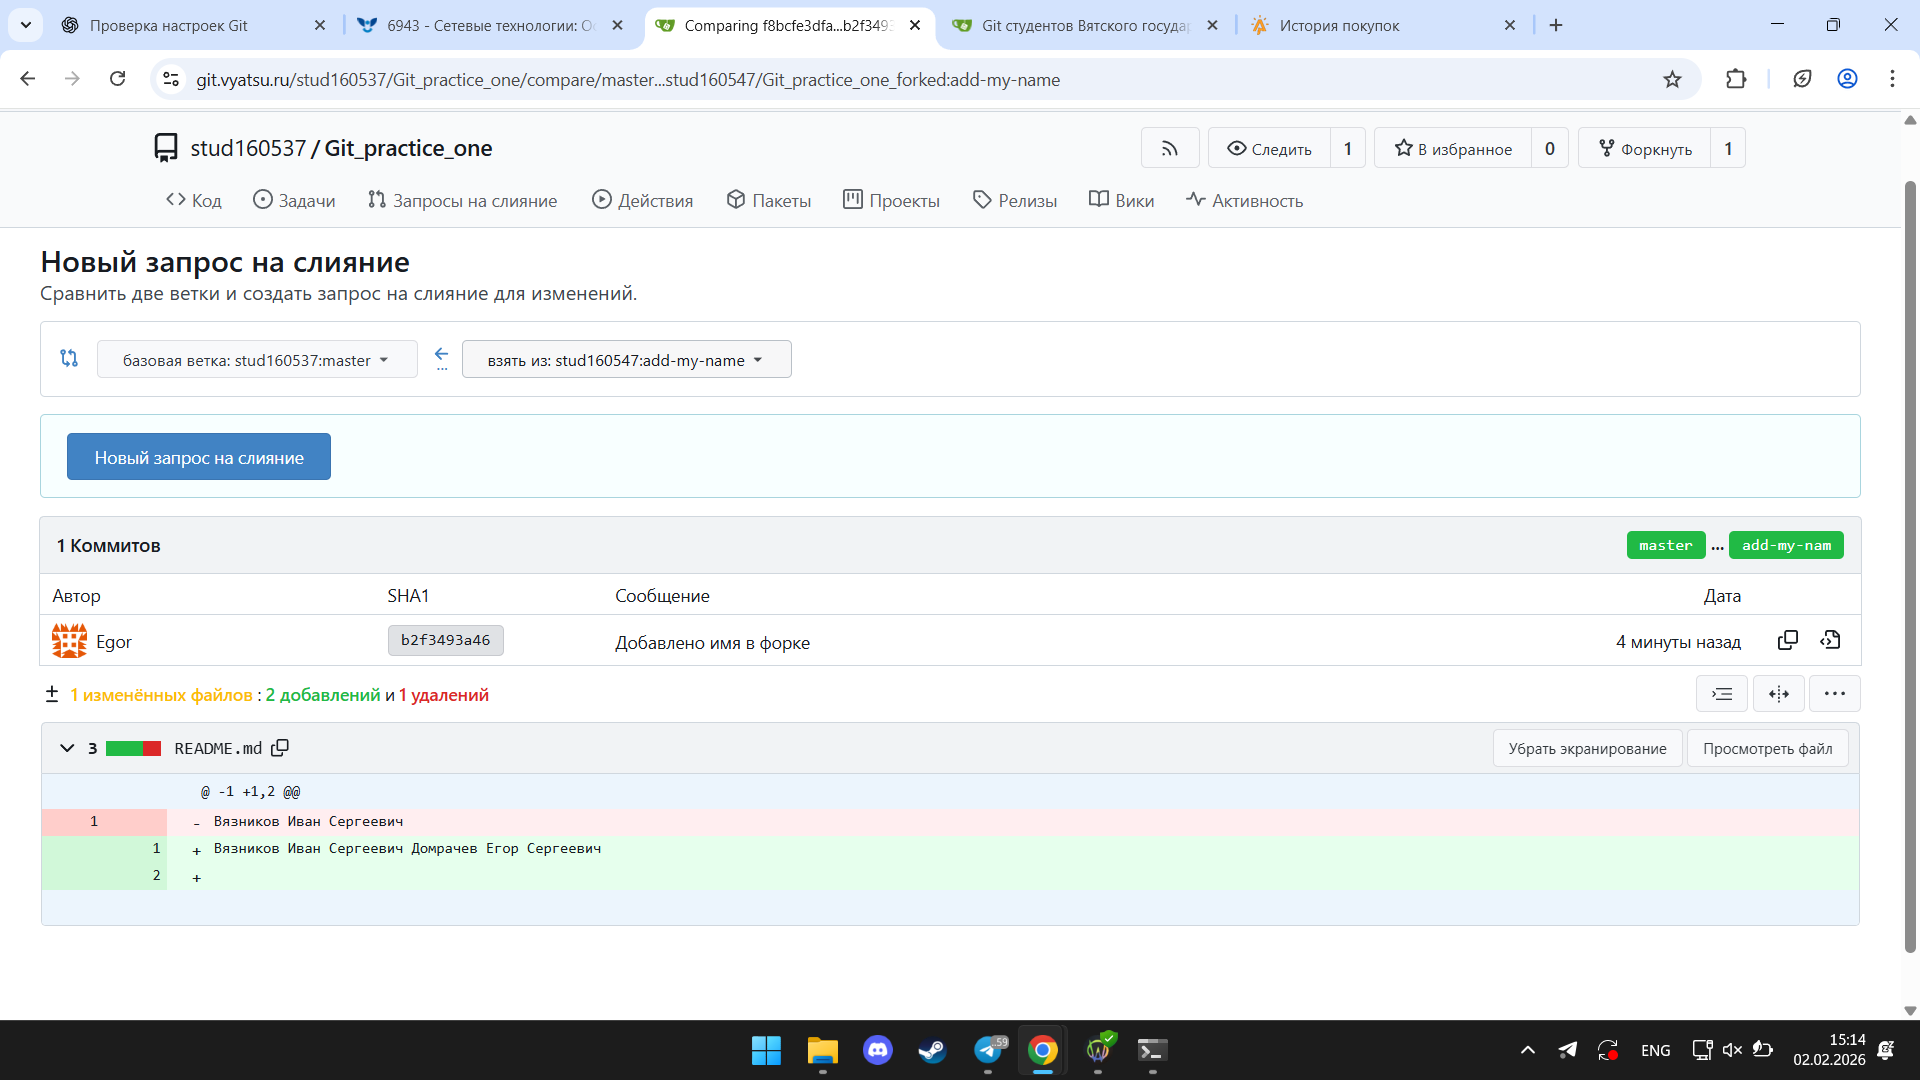Screen dimensions: 1920x1080
Task: Click Новый запрос на слияние button
Action: (x=199, y=457)
